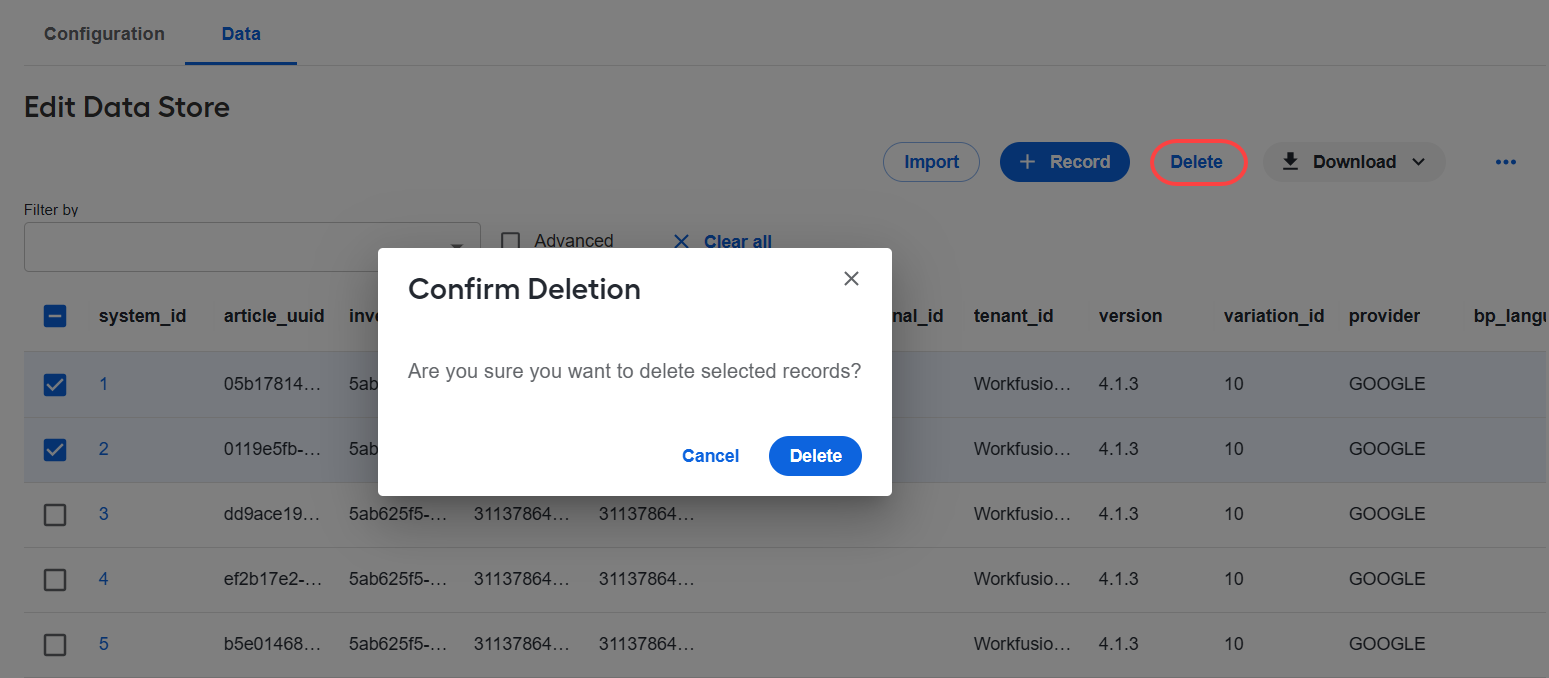Viewport: 1549px width, 678px height.
Task: Select article_uuid cell b5e01468…
Action: coord(273,644)
